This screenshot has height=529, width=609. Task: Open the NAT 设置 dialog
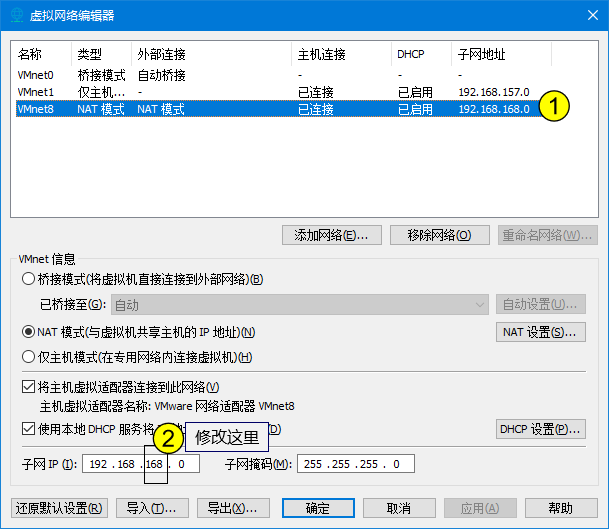[x=540, y=332]
